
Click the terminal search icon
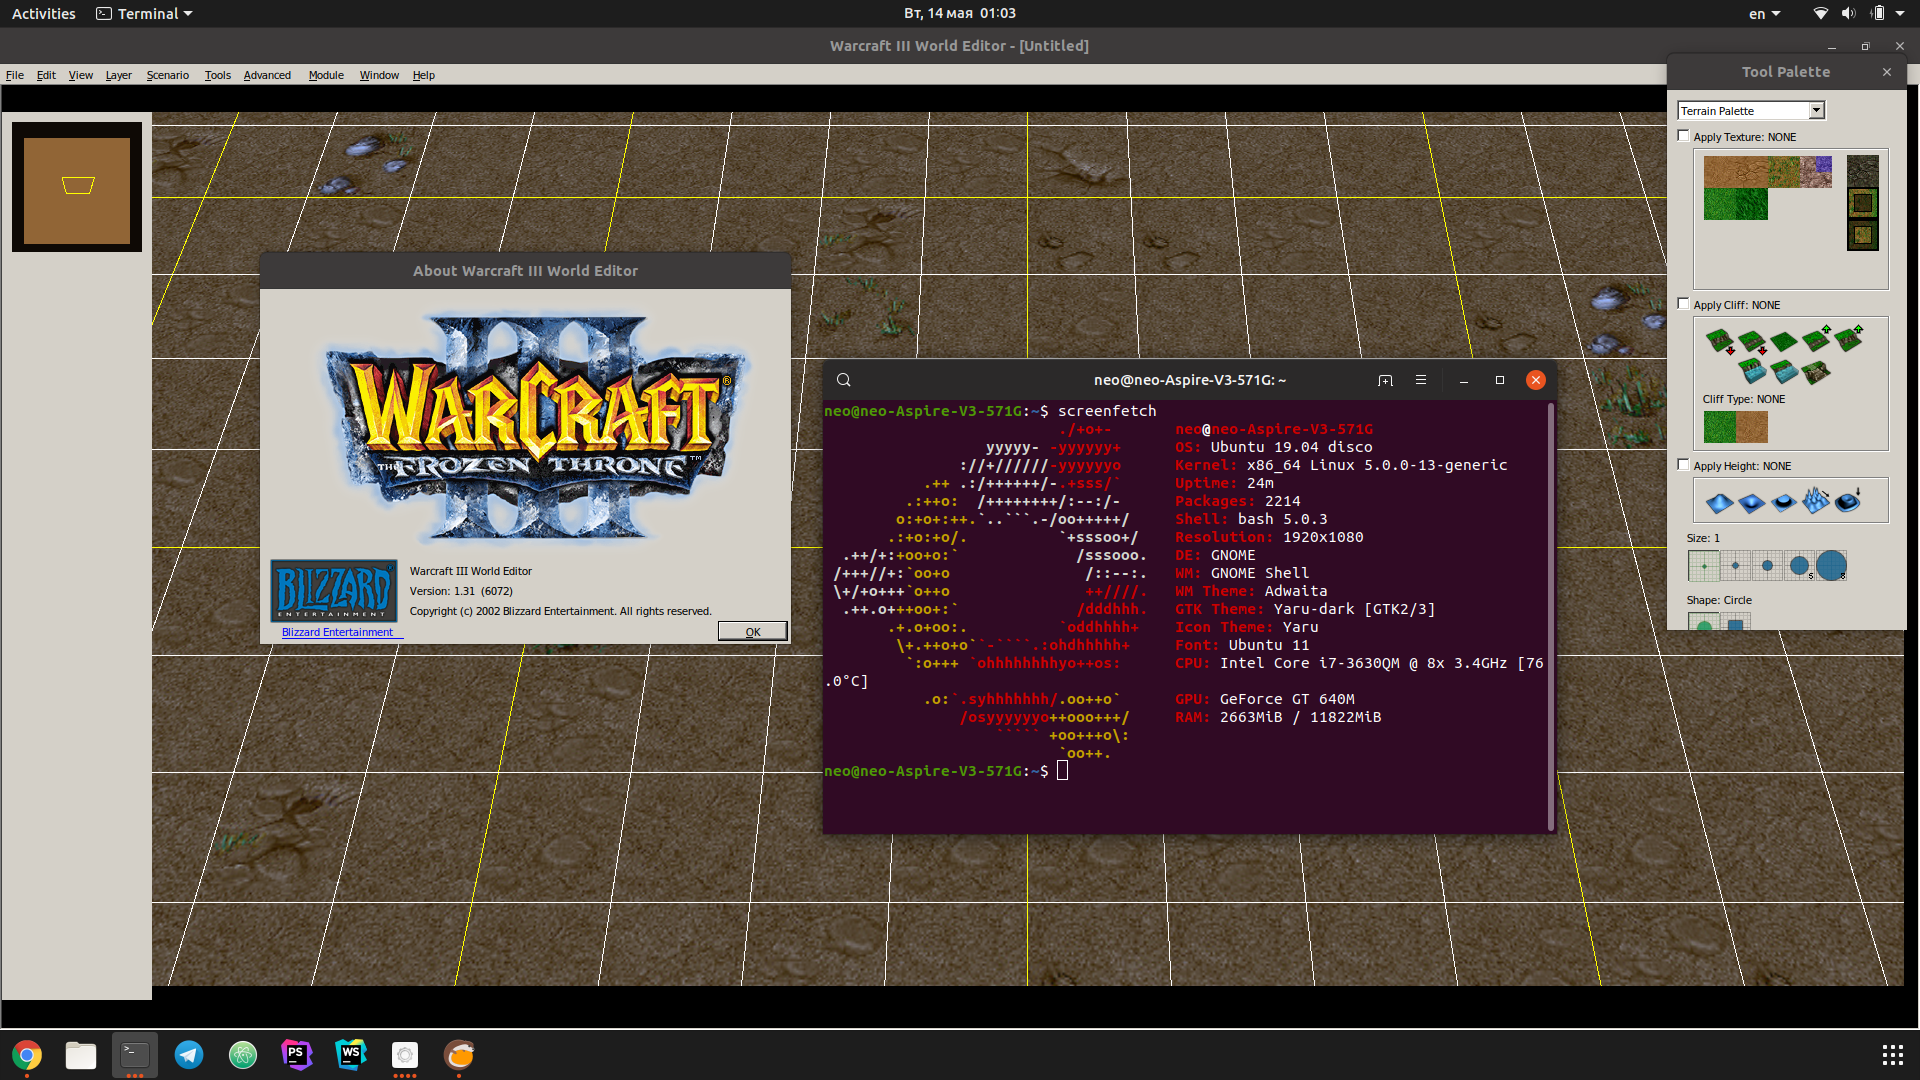tap(844, 380)
